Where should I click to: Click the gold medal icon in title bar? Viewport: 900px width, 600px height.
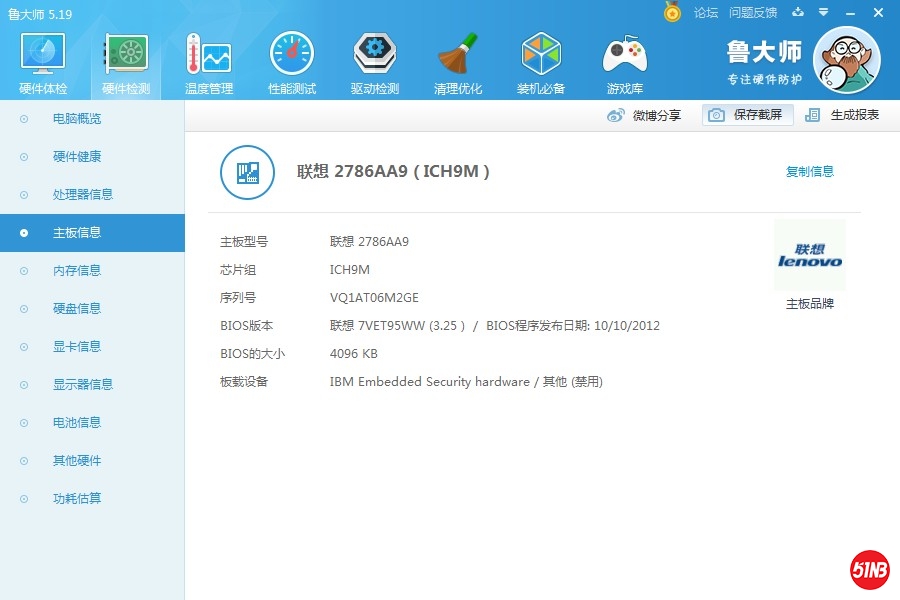point(673,12)
